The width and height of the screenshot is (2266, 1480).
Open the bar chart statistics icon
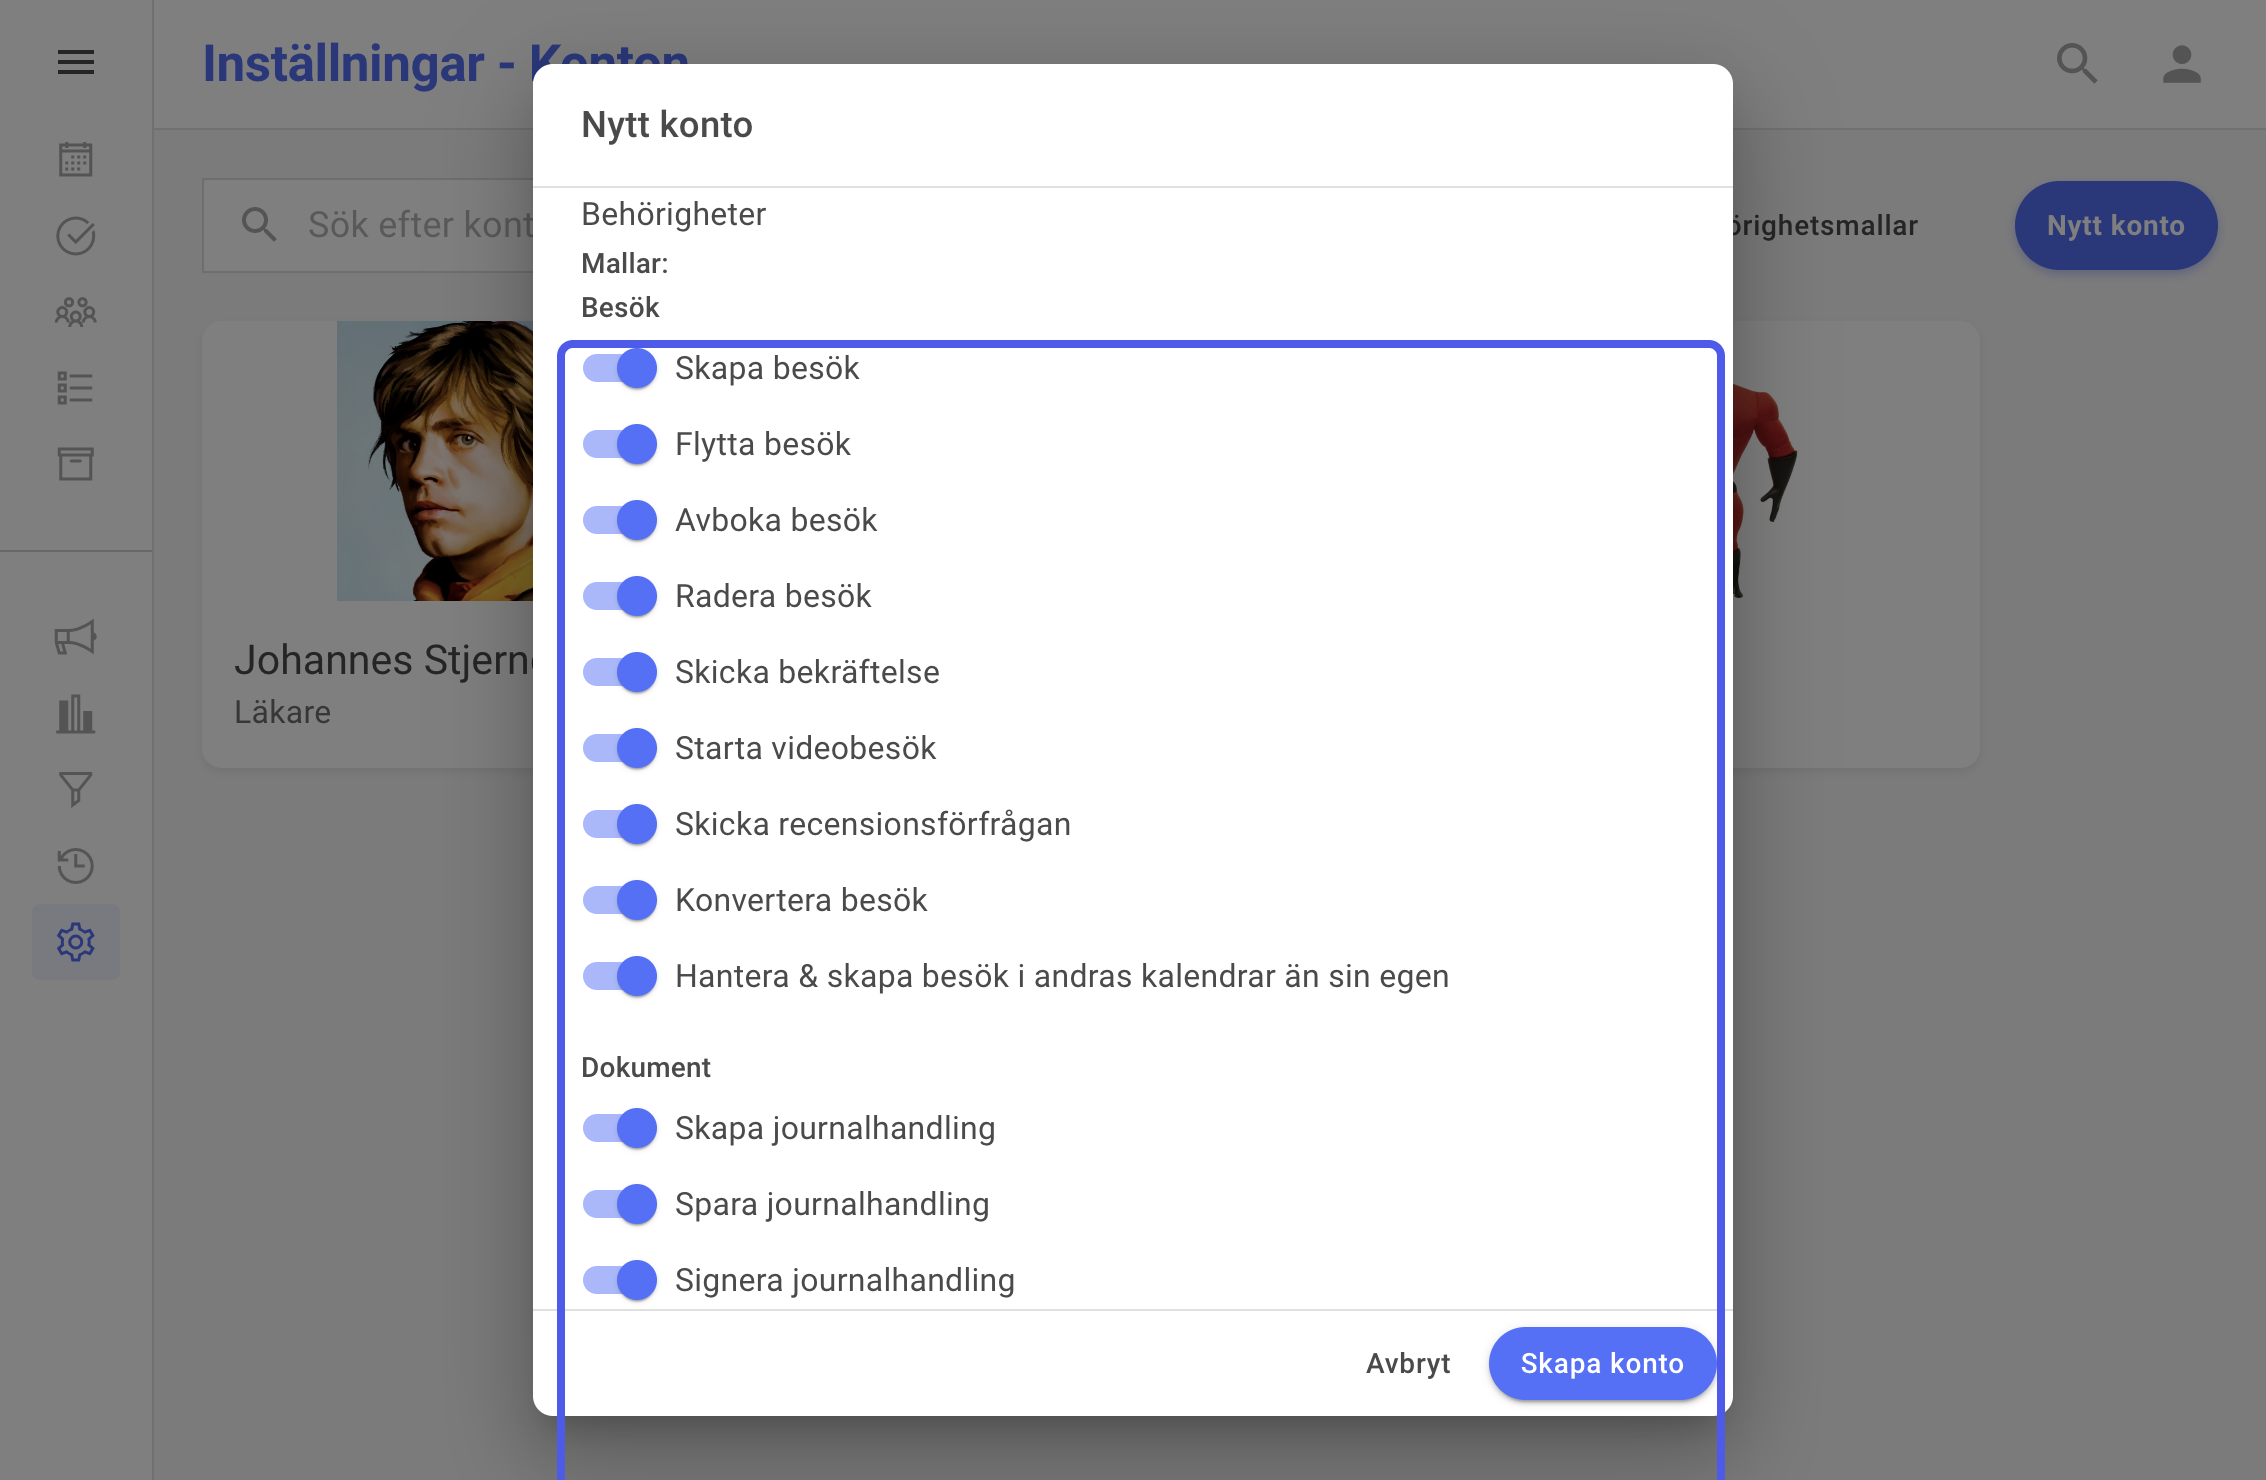[x=76, y=714]
